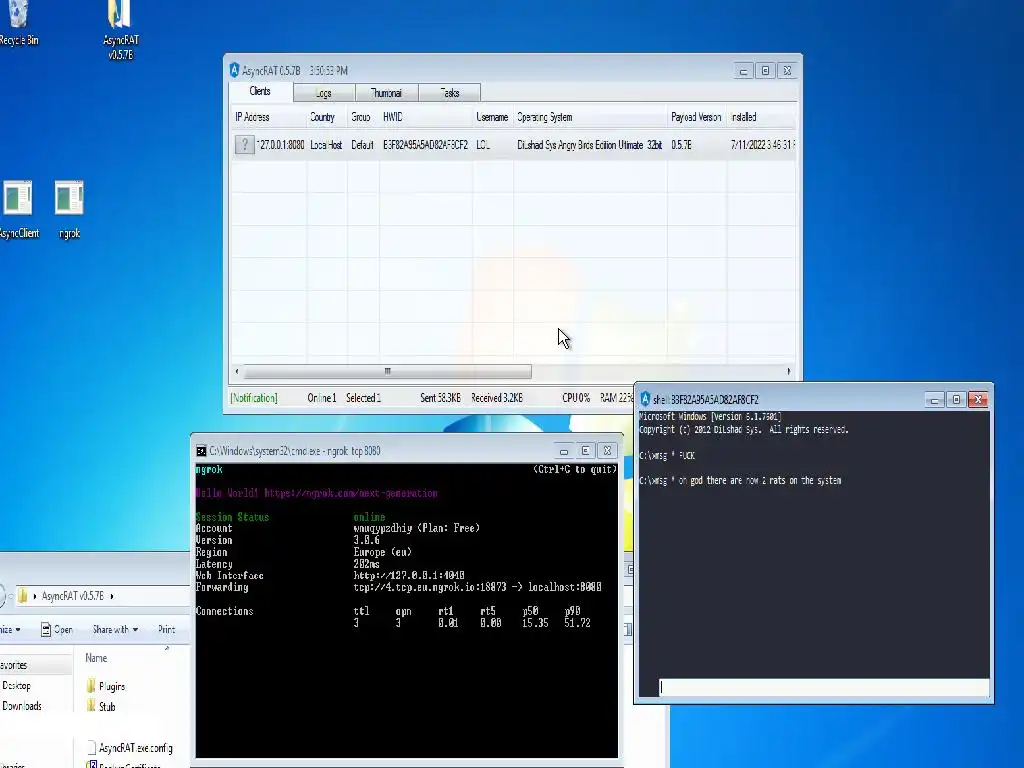Viewport: 1024px width, 768px height.
Task: Click the HWID E3F82A95A5AD82AF8CF2 cell
Action: point(425,145)
